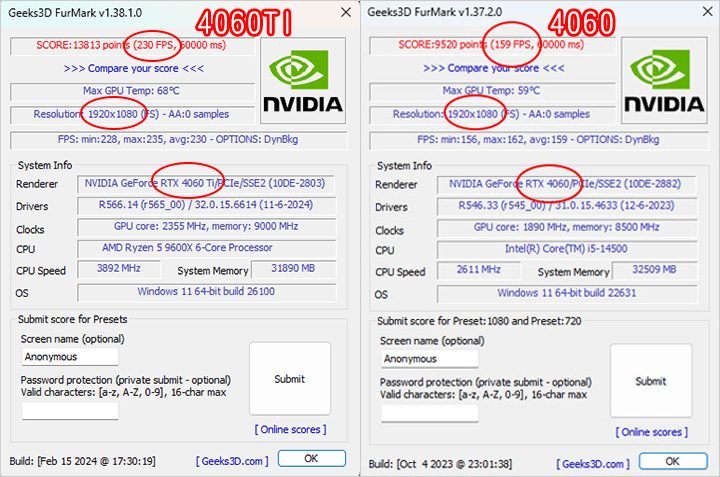Click Submit button in the v1.37.2.0 window
720x477 pixels.
(651, 381)
